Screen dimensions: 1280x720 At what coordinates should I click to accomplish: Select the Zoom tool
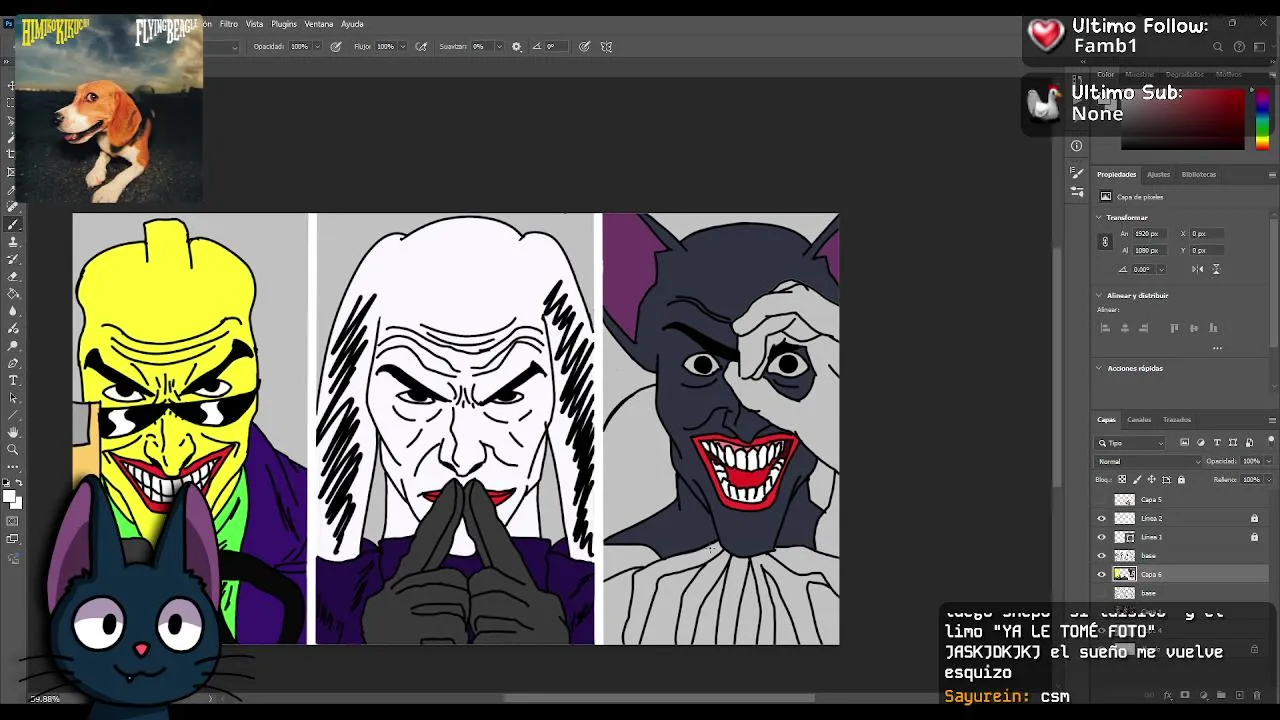(x=13, y=449)
